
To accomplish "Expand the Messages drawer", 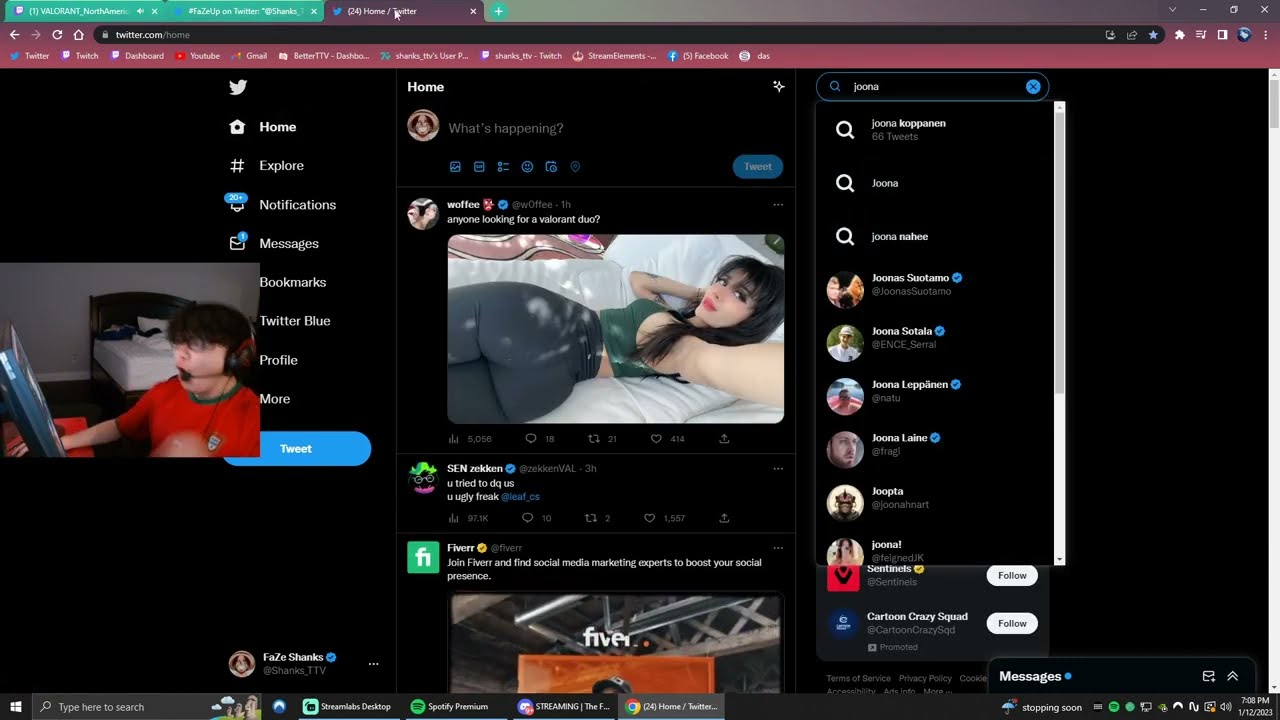I will pos(1232,676).
